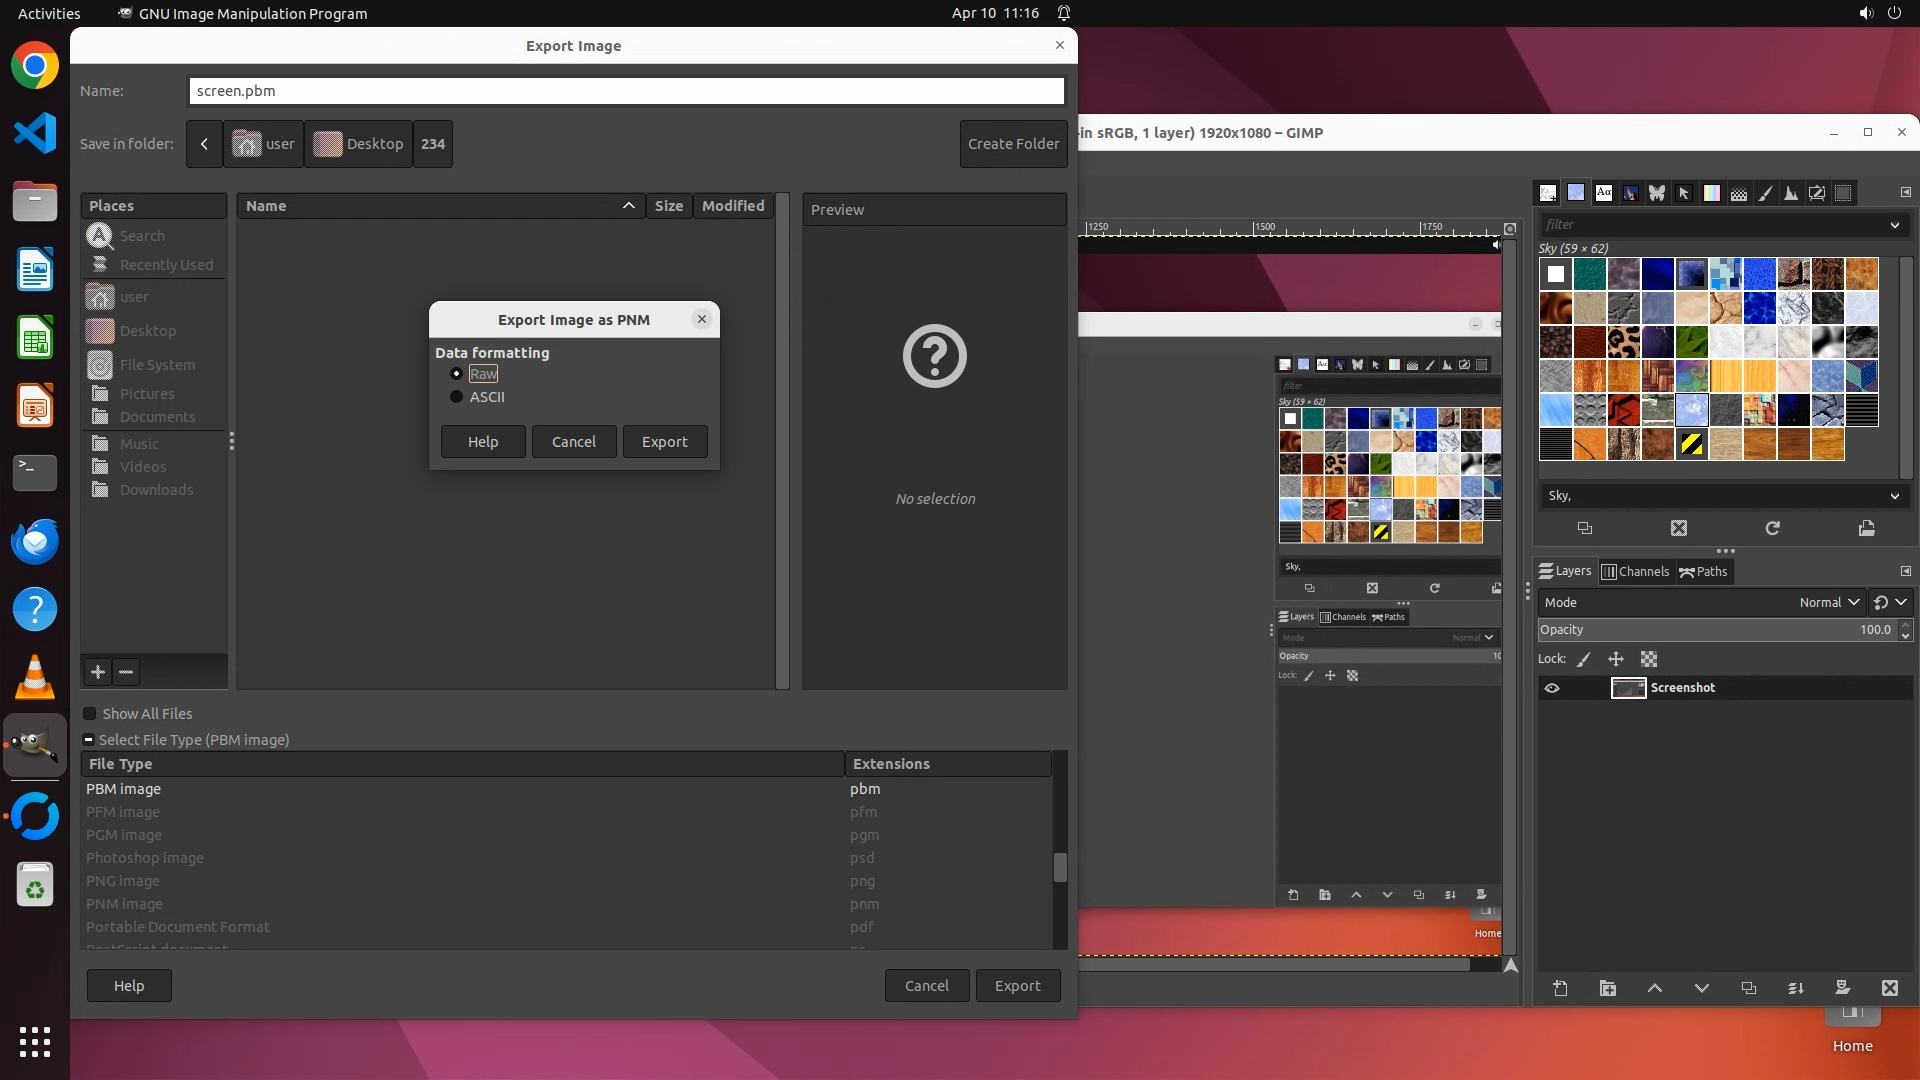This screenshot has height=1080, width=1920.
Task: Click the delete layer icon
Action: click(1889, 988)
